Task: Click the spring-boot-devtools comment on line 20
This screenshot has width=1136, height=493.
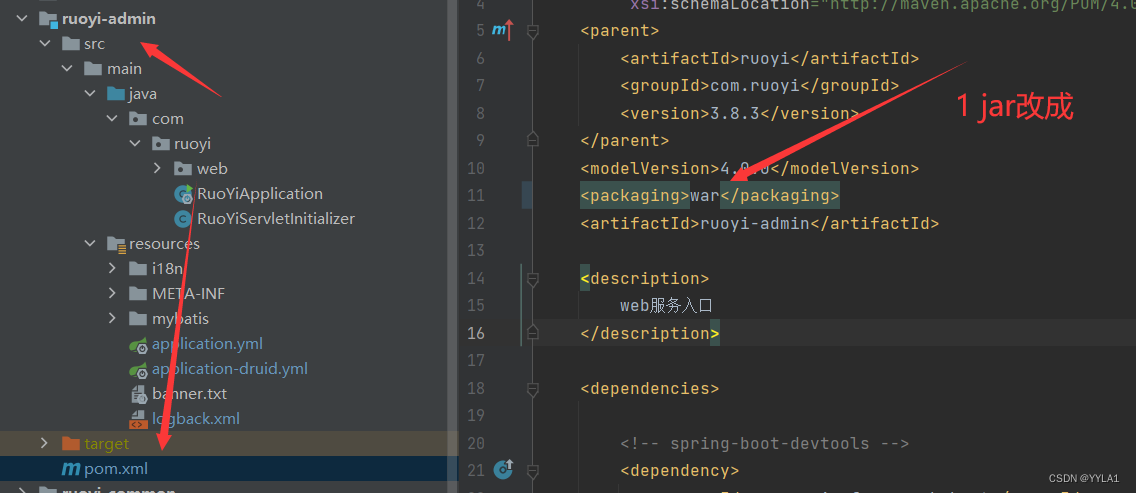Action: point(764,443)
